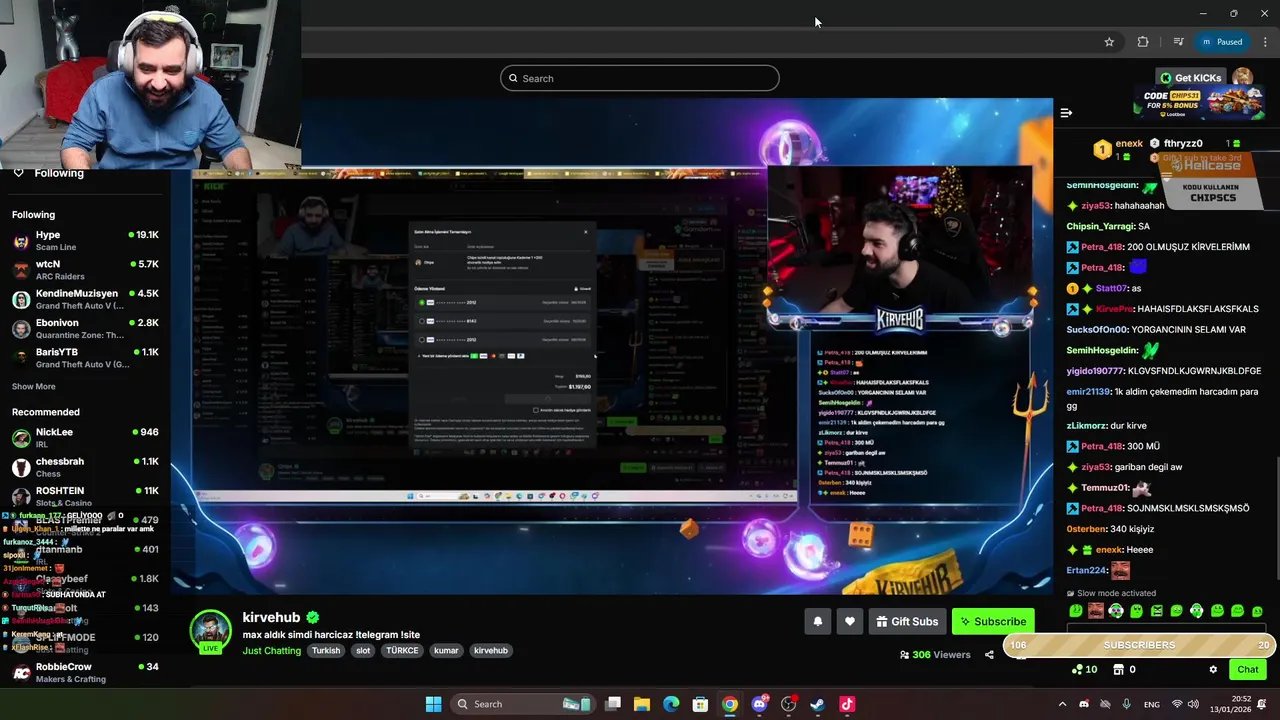Expand following list with Show More
The height and width of the screenshot is (720, 1280).
(x=34, y=386)
